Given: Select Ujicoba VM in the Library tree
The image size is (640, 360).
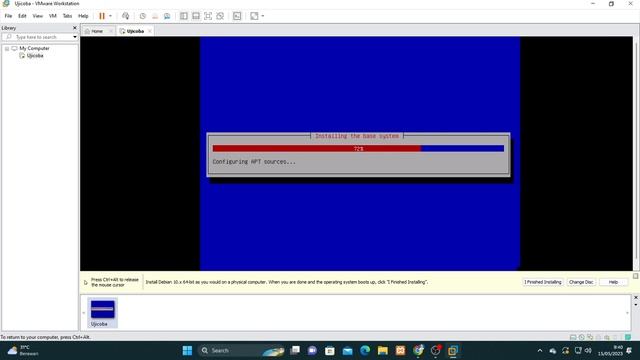Looking at the screenshot, I should (35, 56).
